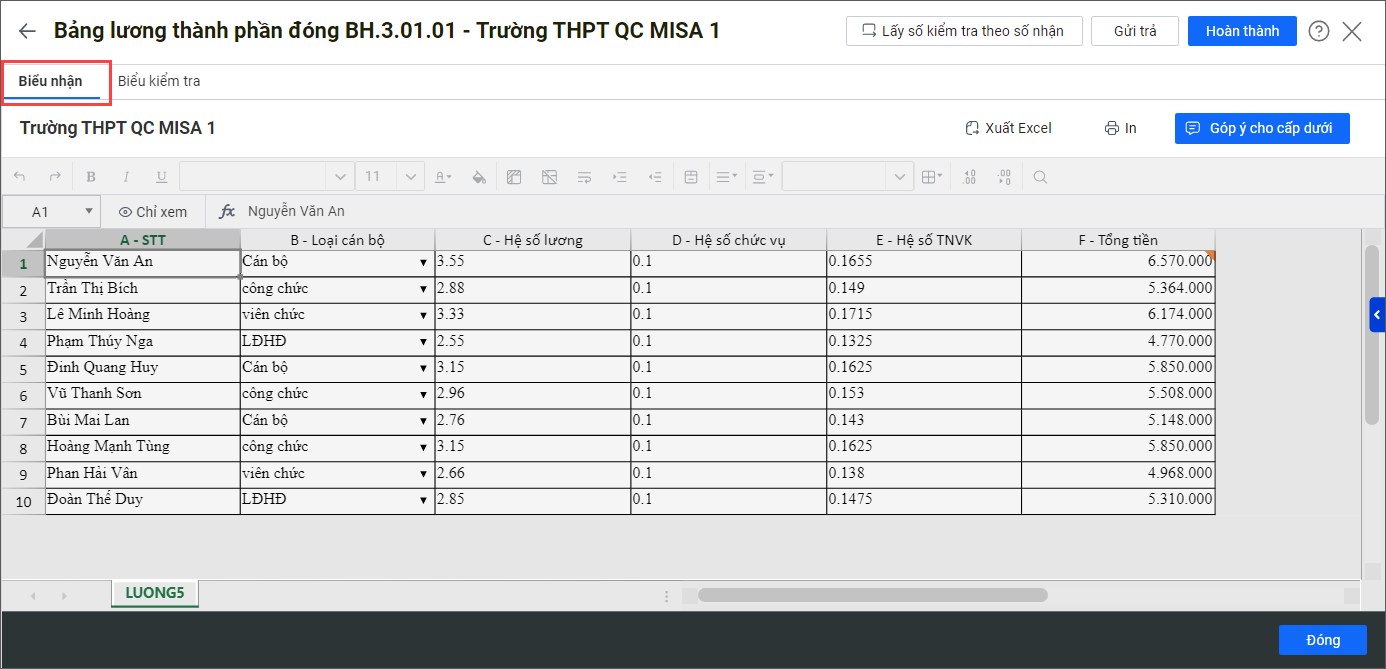
Task: Toggle the Chỉ xem view mode
Action: (153, 212)
